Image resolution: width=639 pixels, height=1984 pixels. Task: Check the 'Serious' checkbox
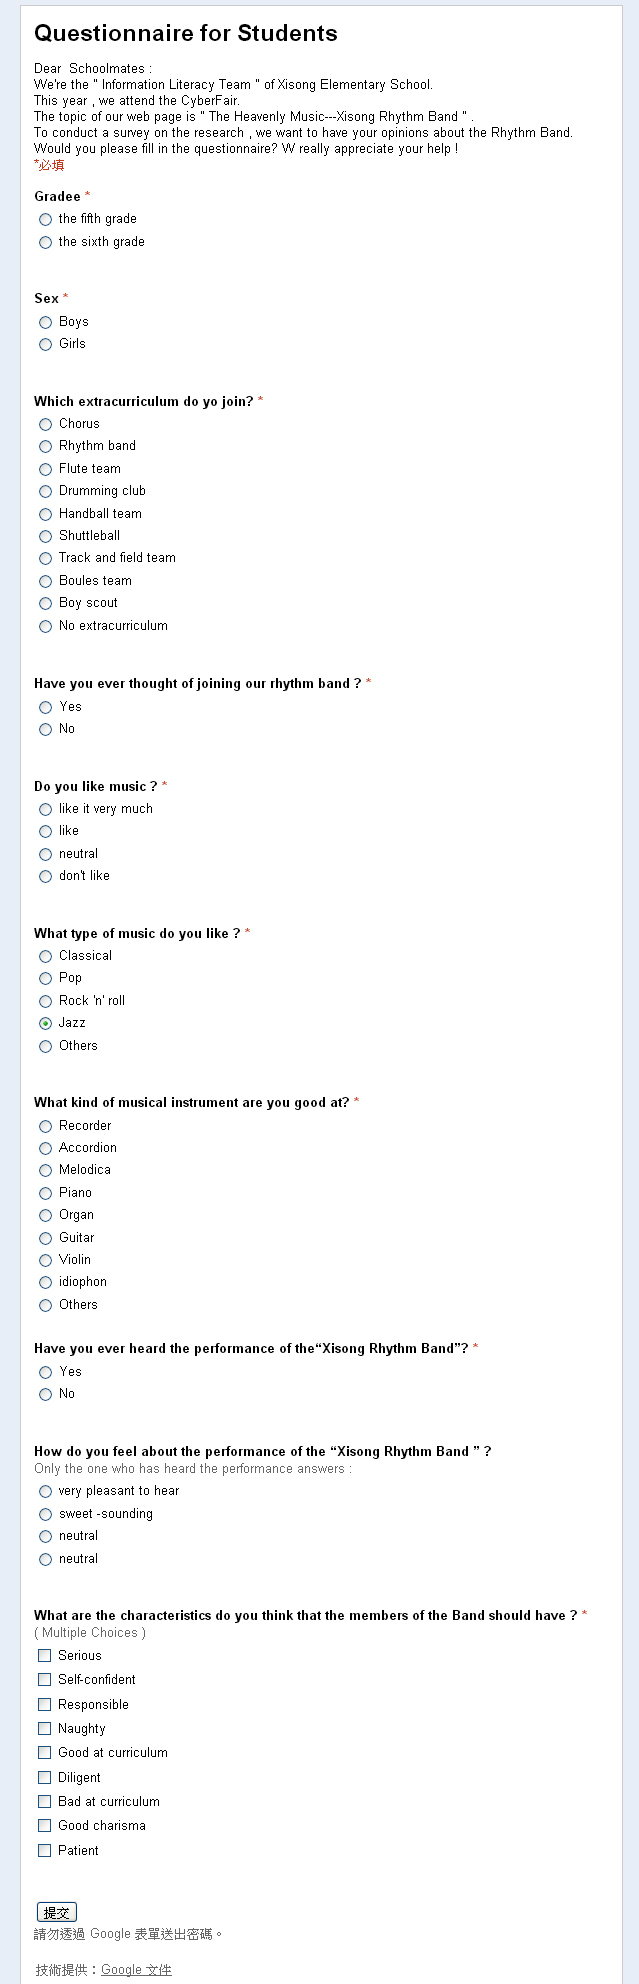click(44, 1656)
